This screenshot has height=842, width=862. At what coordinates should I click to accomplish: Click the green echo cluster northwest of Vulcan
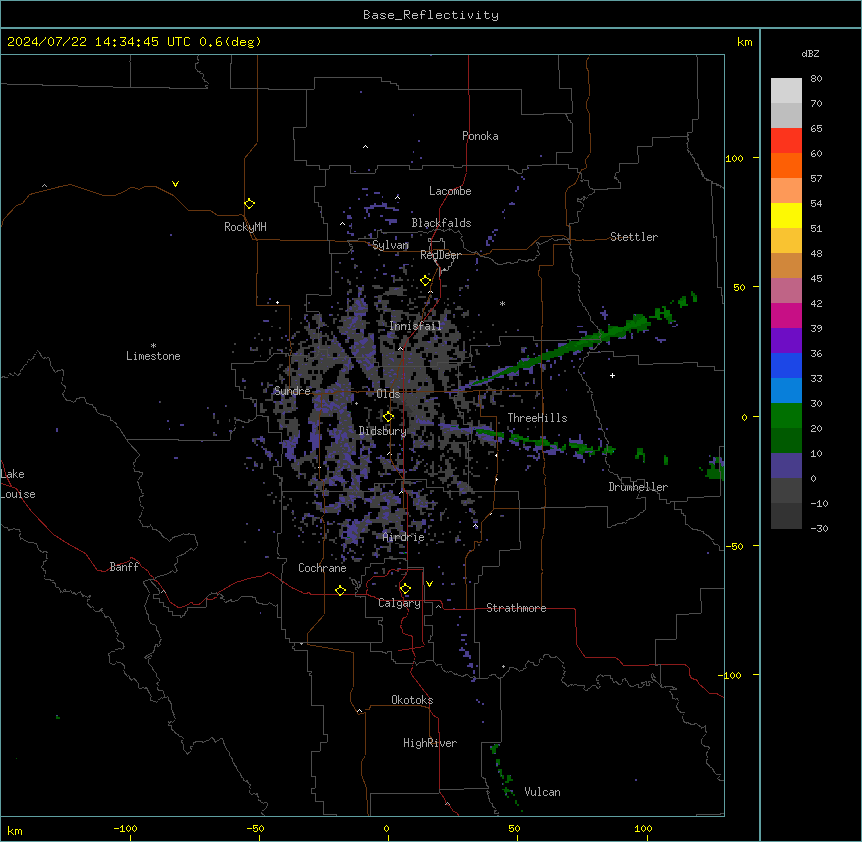tap(505, 775)
